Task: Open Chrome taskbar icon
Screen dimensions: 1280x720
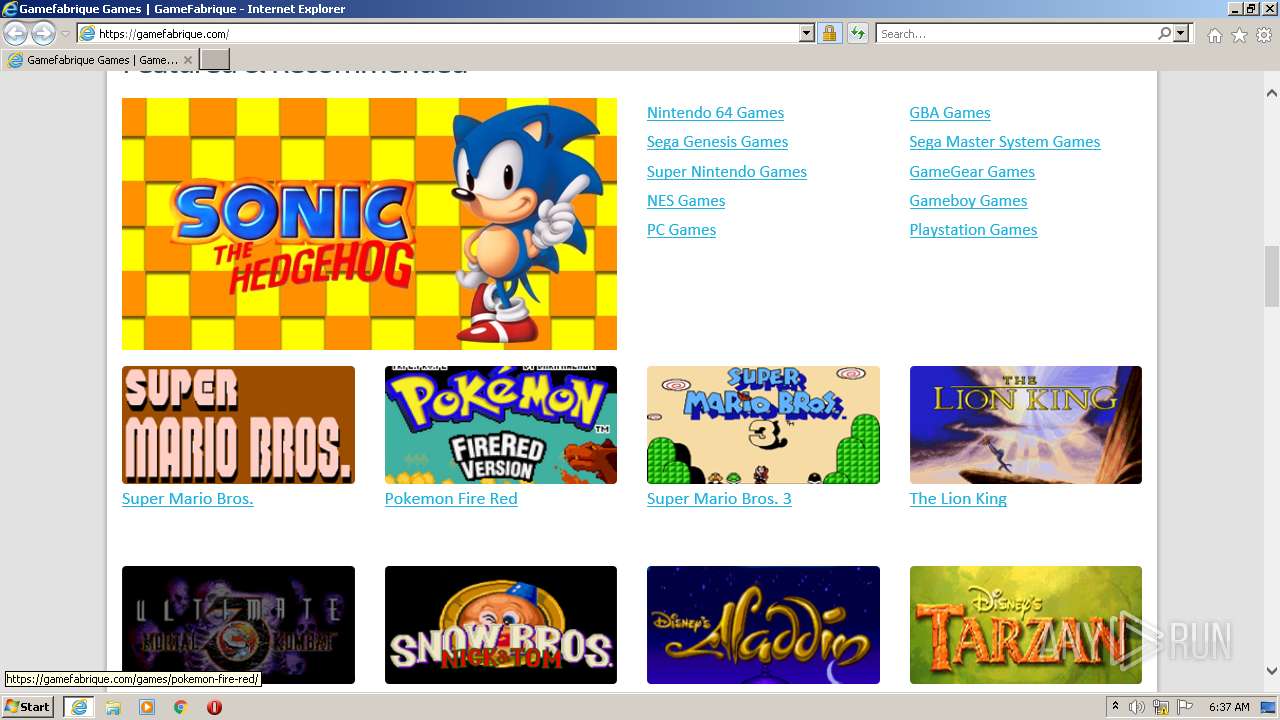Action: tap(181, 707)
